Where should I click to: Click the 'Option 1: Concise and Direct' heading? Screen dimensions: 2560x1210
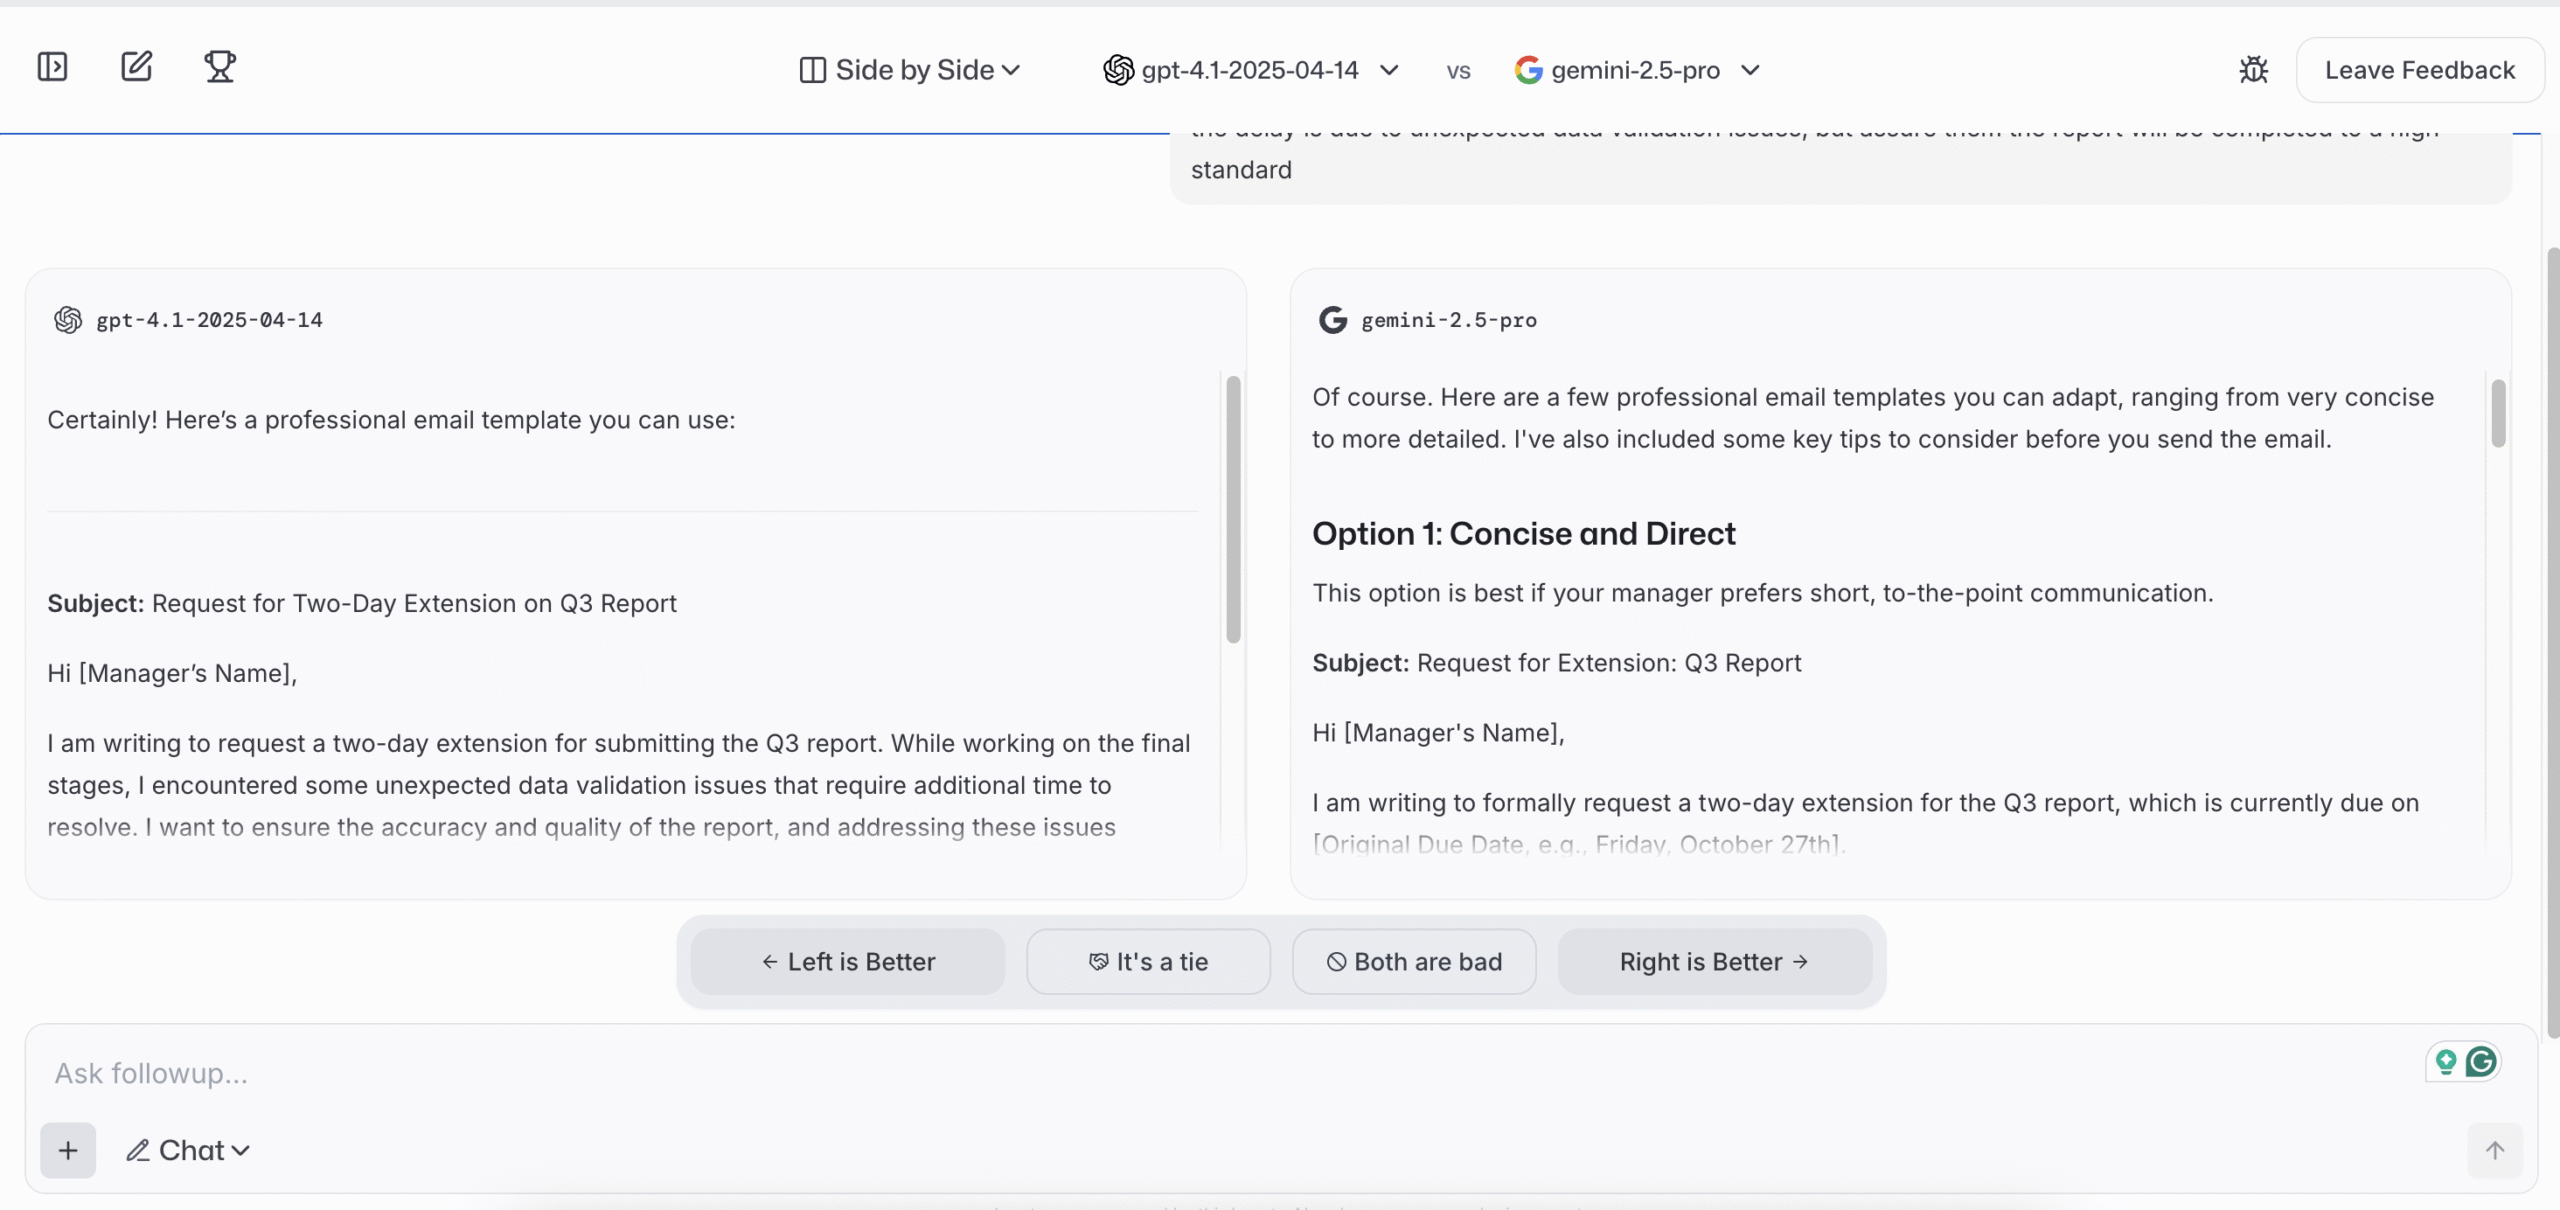pyautogui.click(x=1523, y=534)
